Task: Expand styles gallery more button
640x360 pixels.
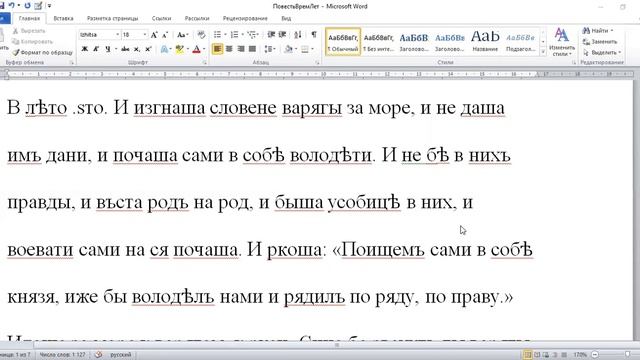Action: (543, 52)
